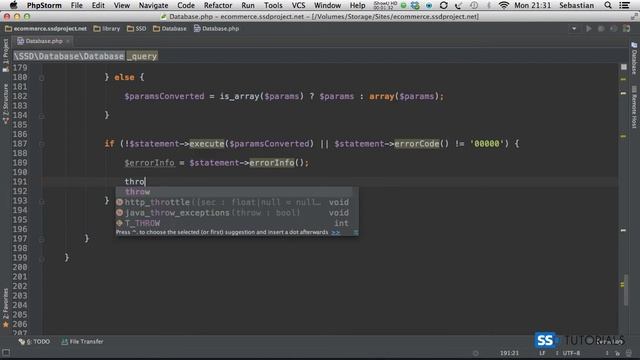Click the Database folder breadcrumb

170,29
